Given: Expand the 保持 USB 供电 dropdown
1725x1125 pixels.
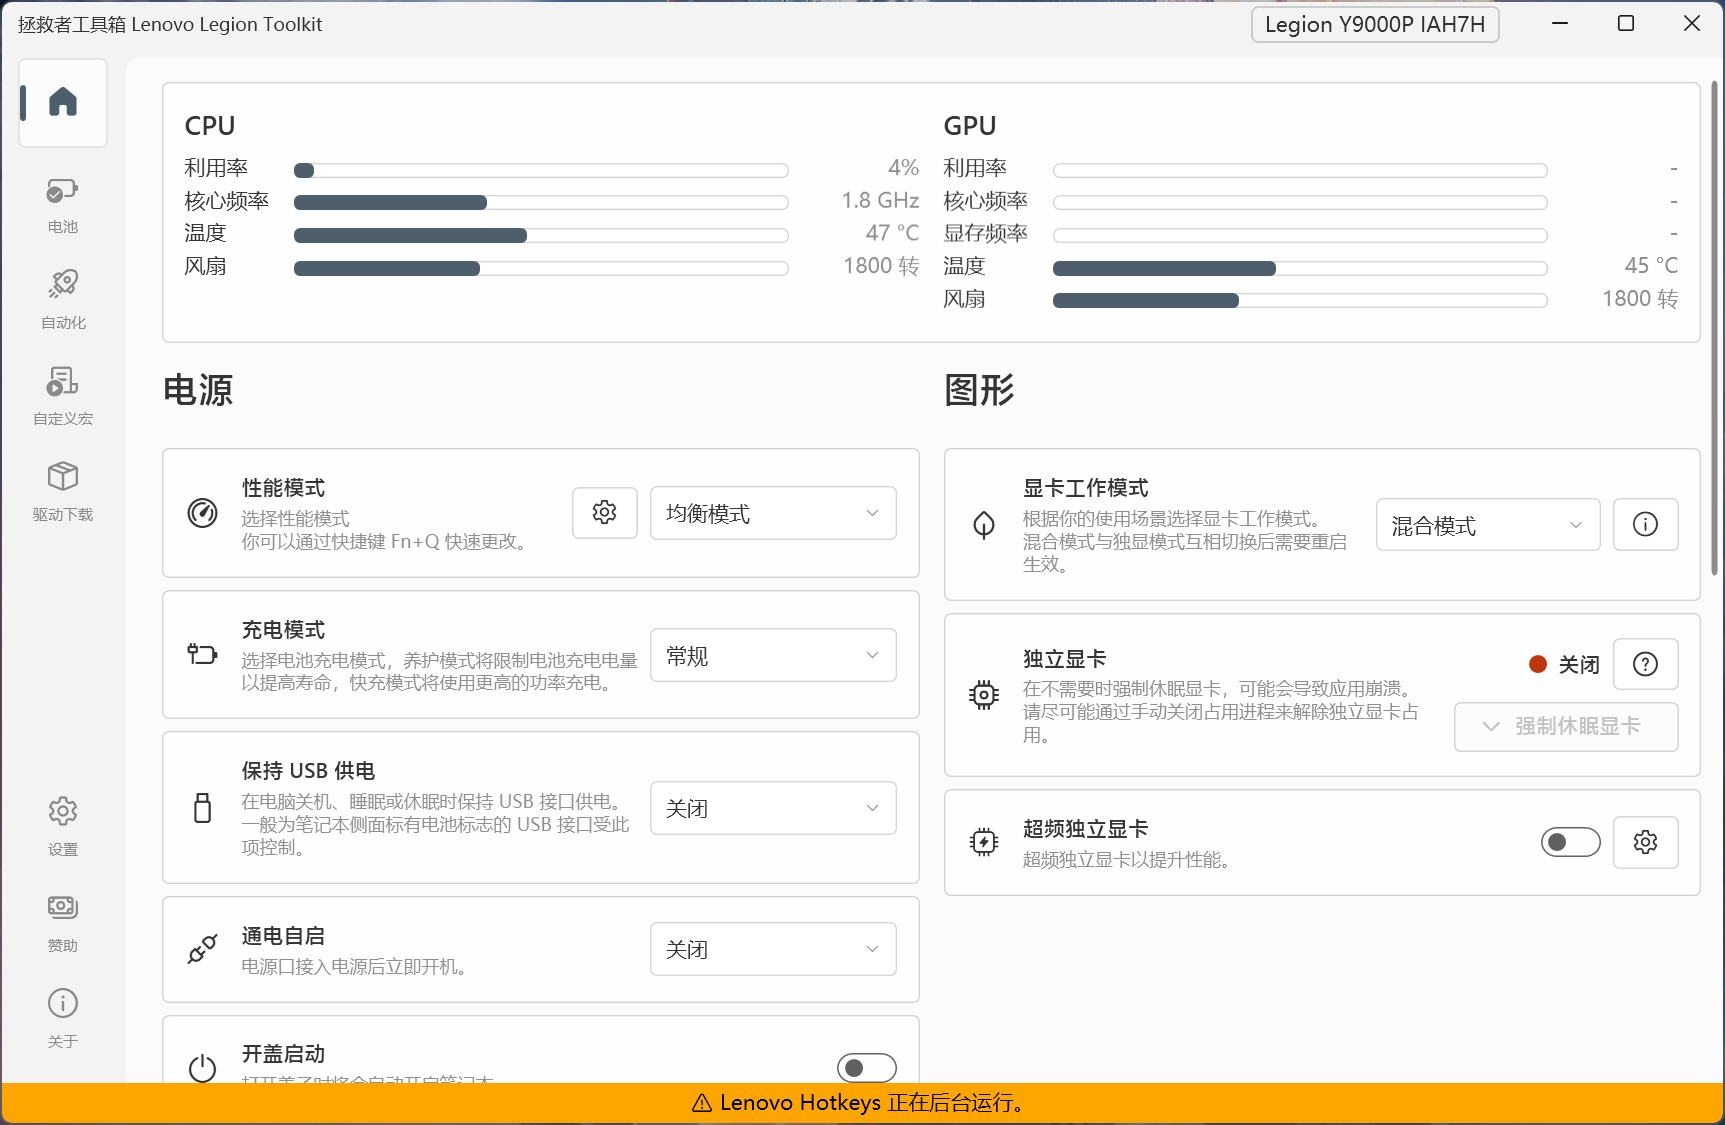Looking at the screenshot, I should click(x=773, y=808).
